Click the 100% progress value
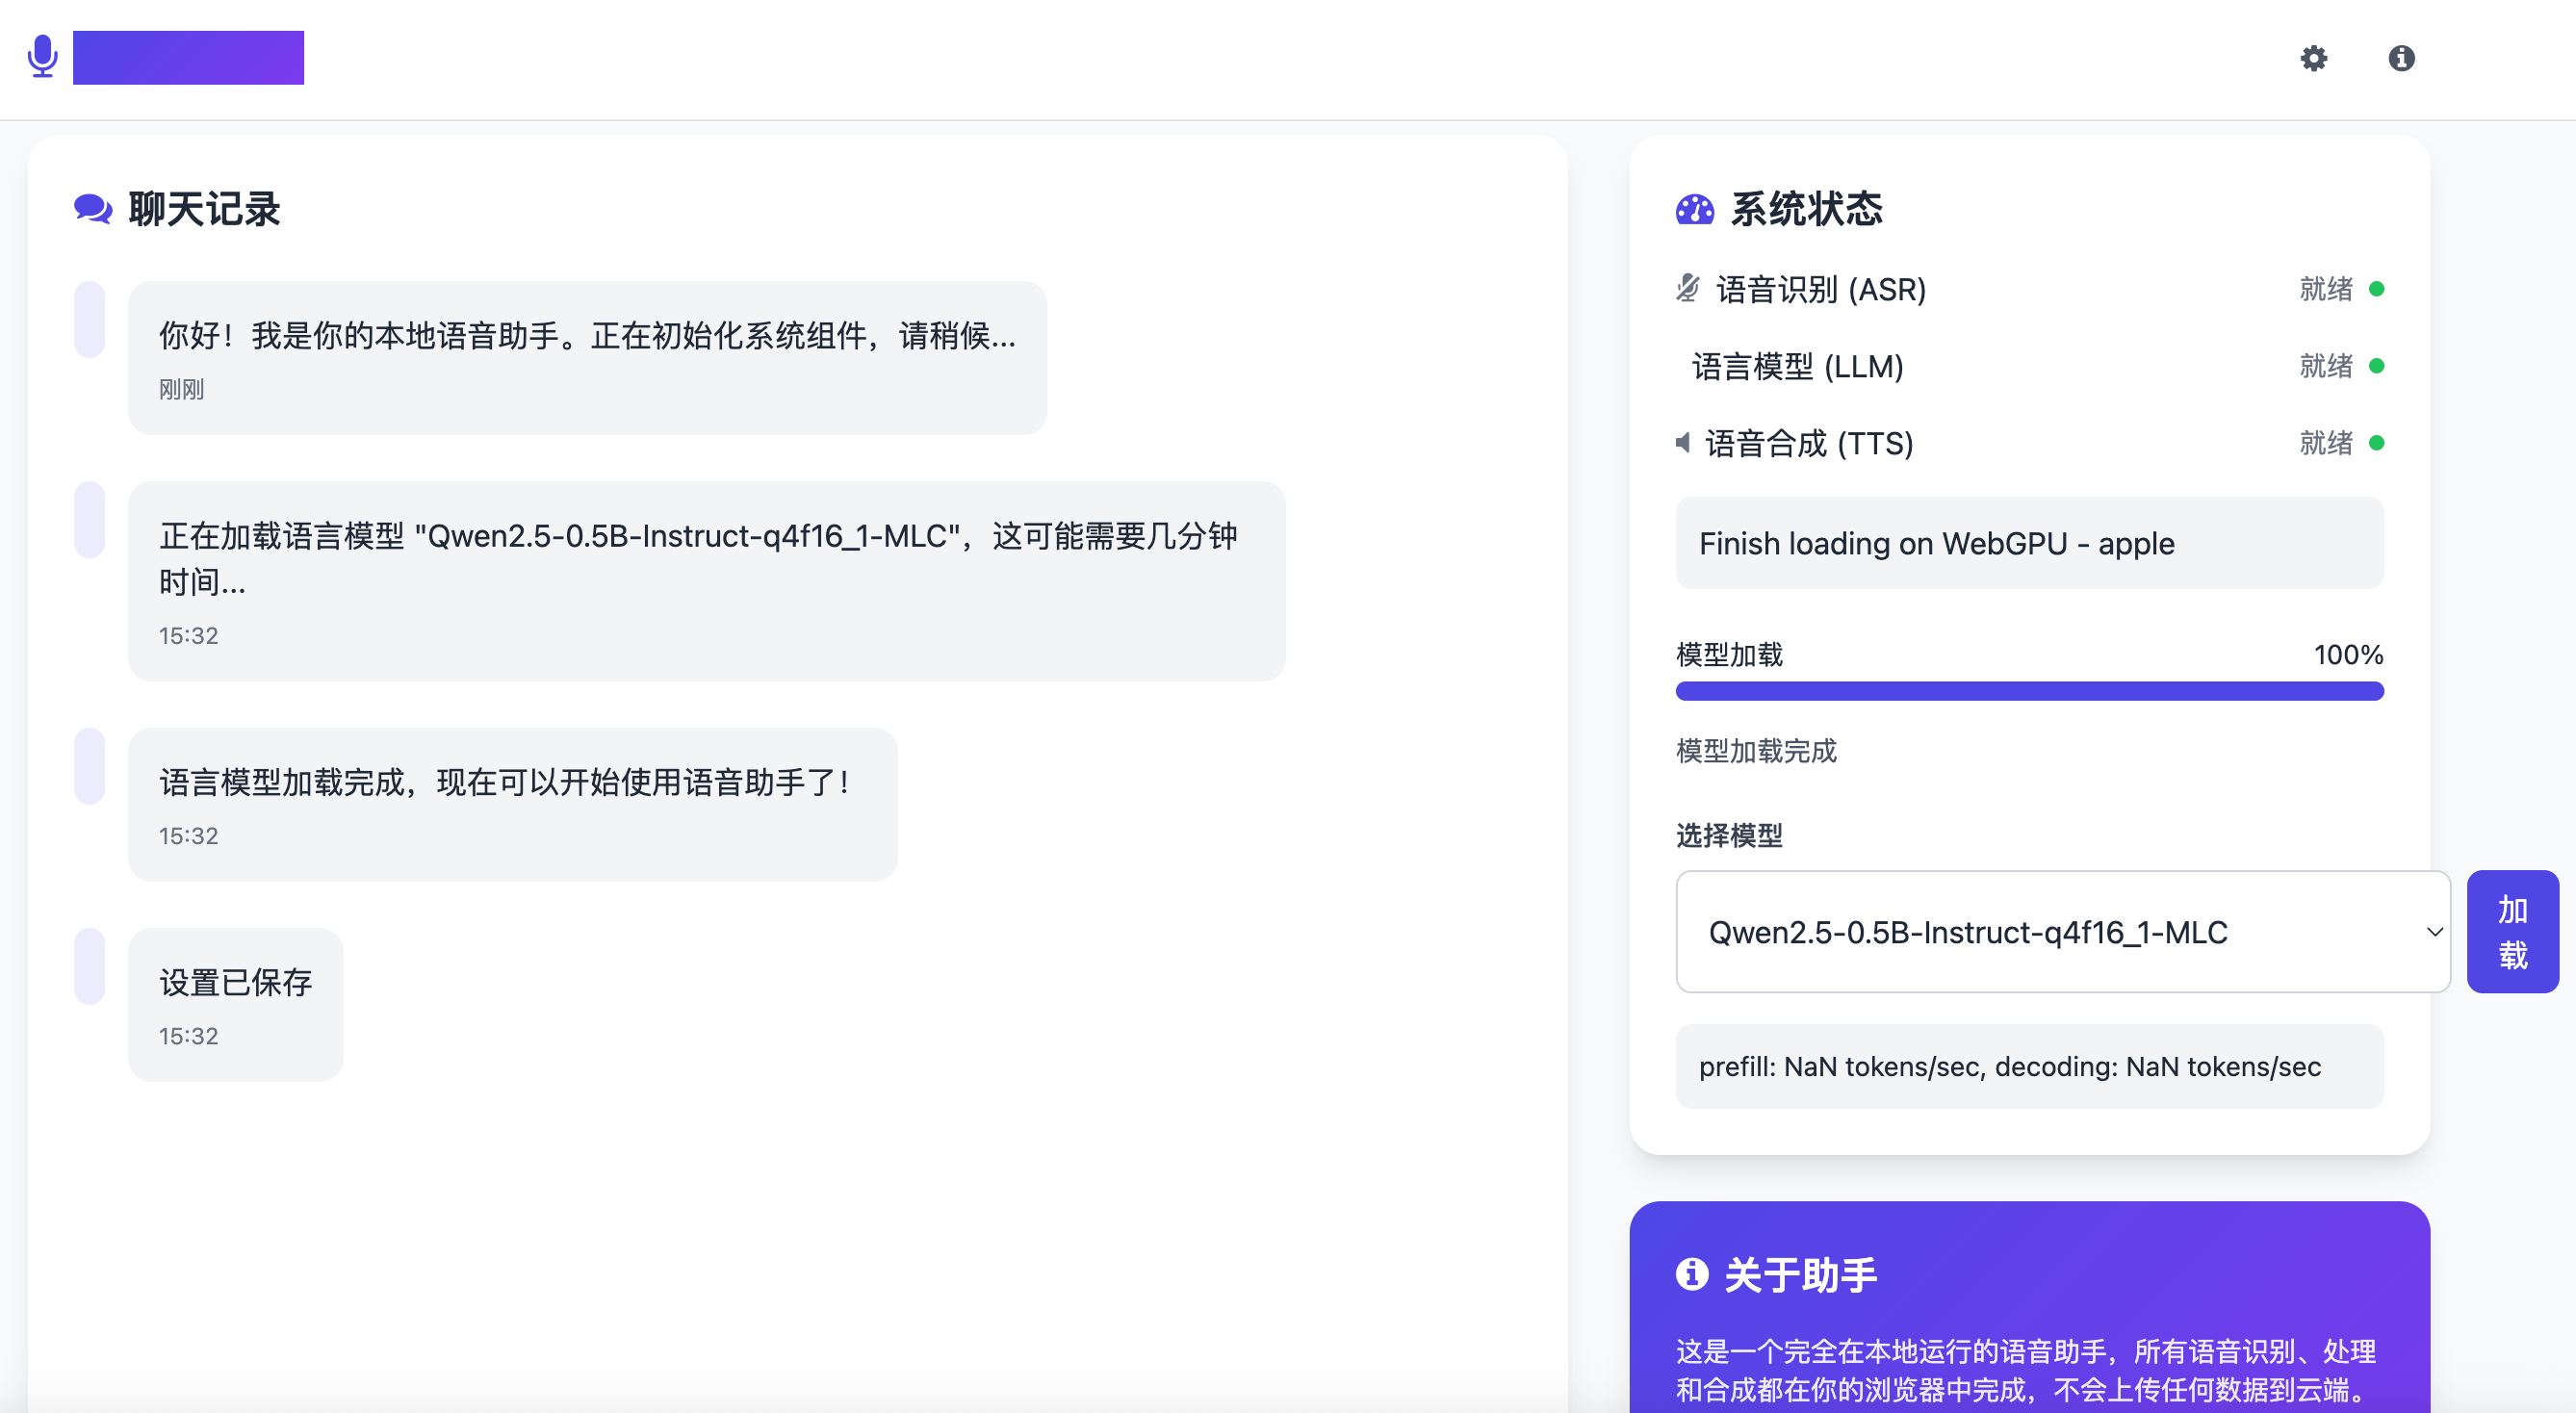The width and height of the screenshot is (2576, 1413). click(2348, 654)
